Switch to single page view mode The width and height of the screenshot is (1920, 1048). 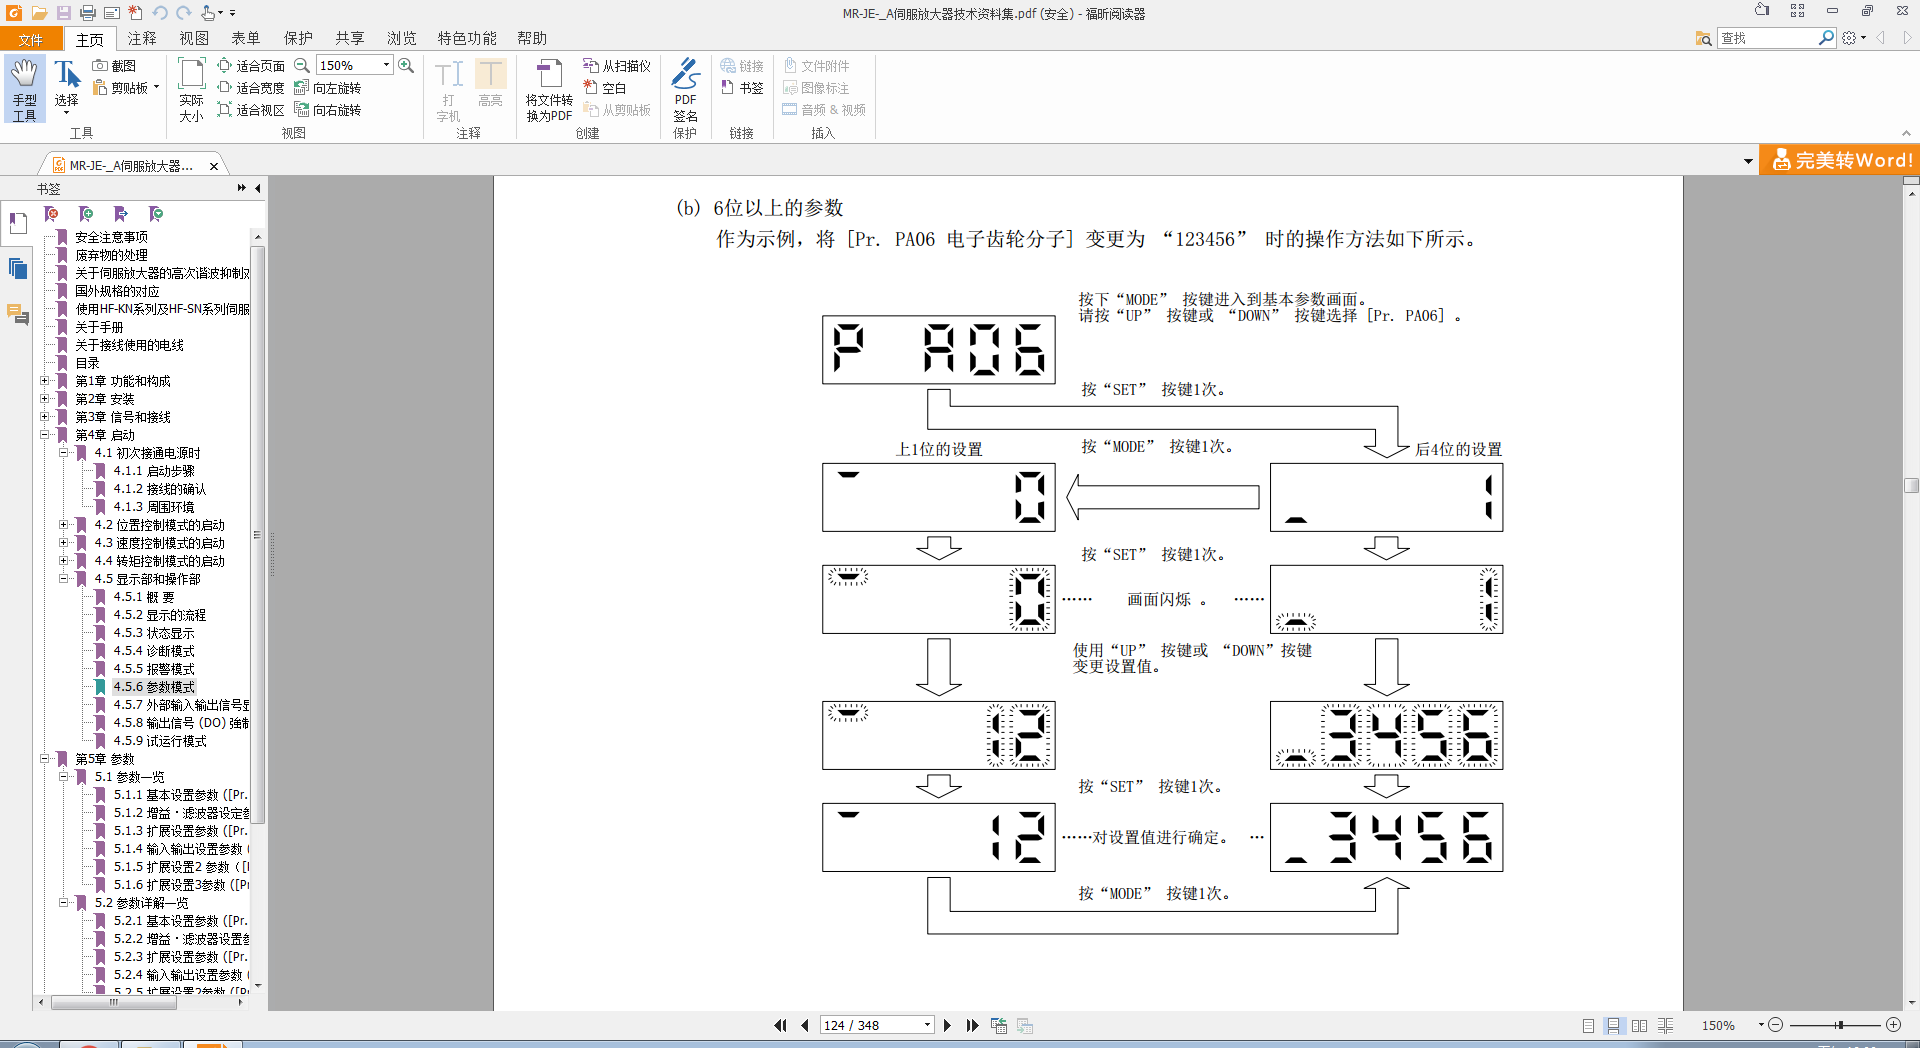coord(1588,1025)
